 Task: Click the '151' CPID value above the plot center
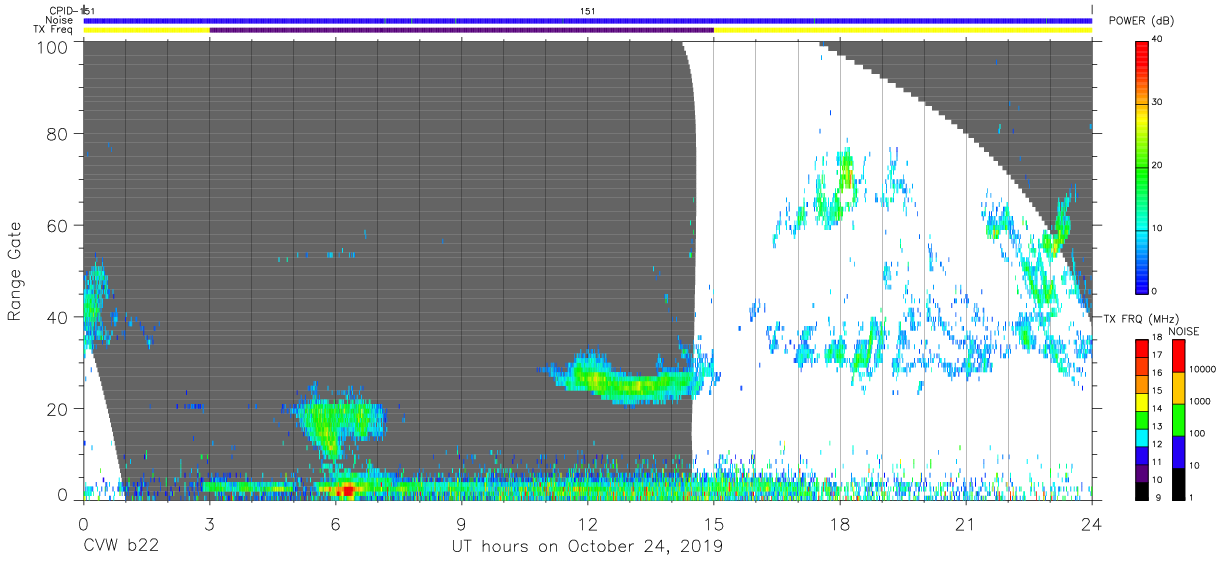point(588,11)
